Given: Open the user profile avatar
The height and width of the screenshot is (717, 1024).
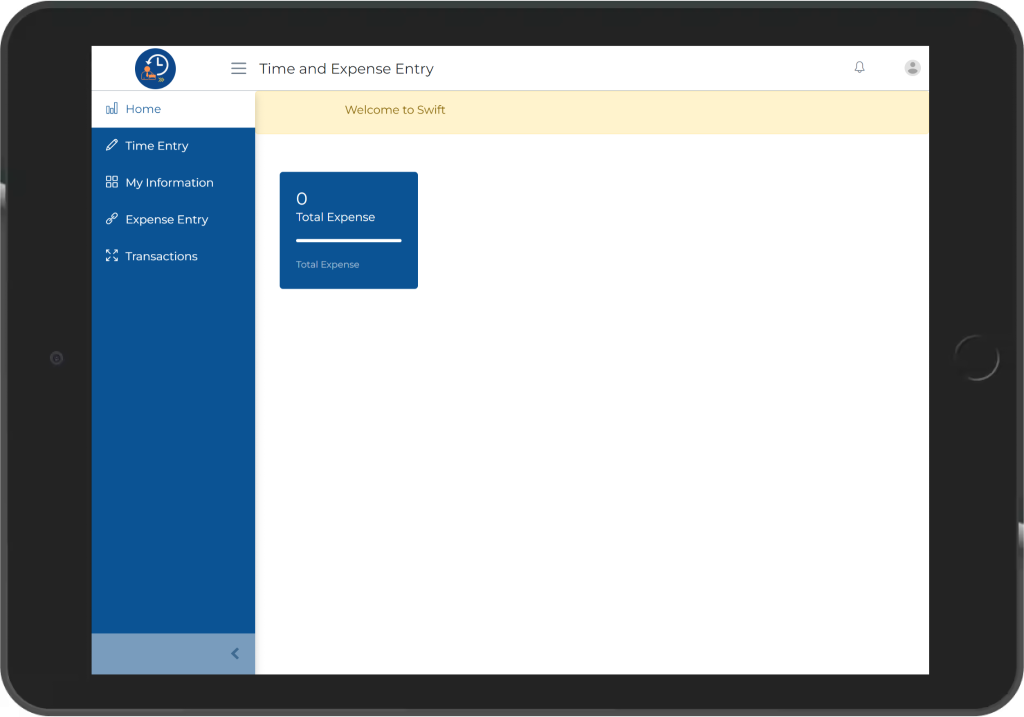Looking at the screenshot, I should tap(912, 67).
